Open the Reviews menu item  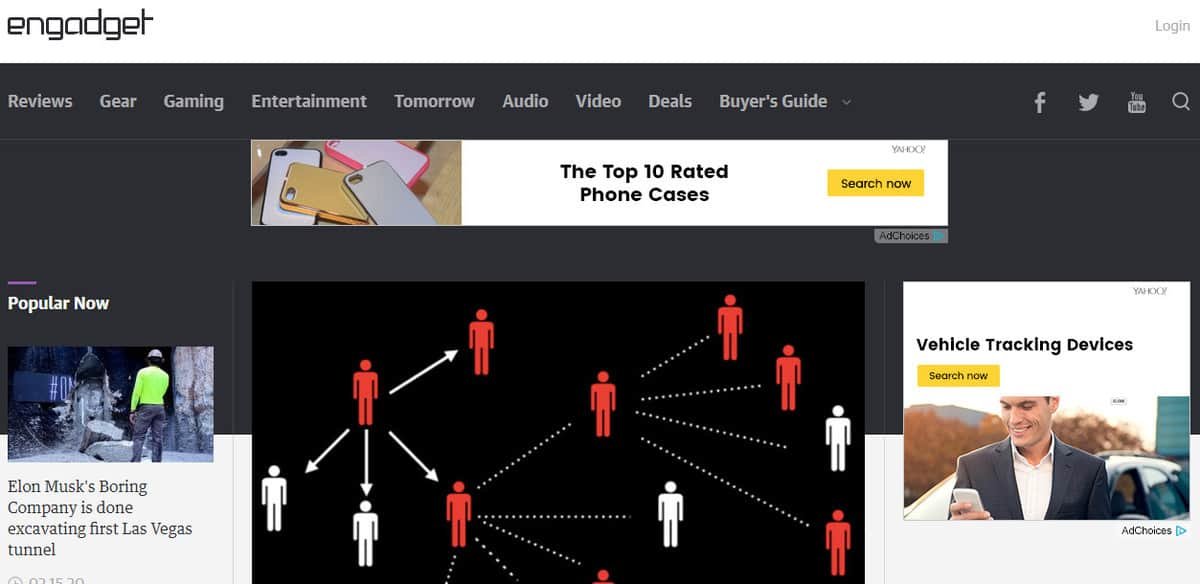tap(40, 101)
